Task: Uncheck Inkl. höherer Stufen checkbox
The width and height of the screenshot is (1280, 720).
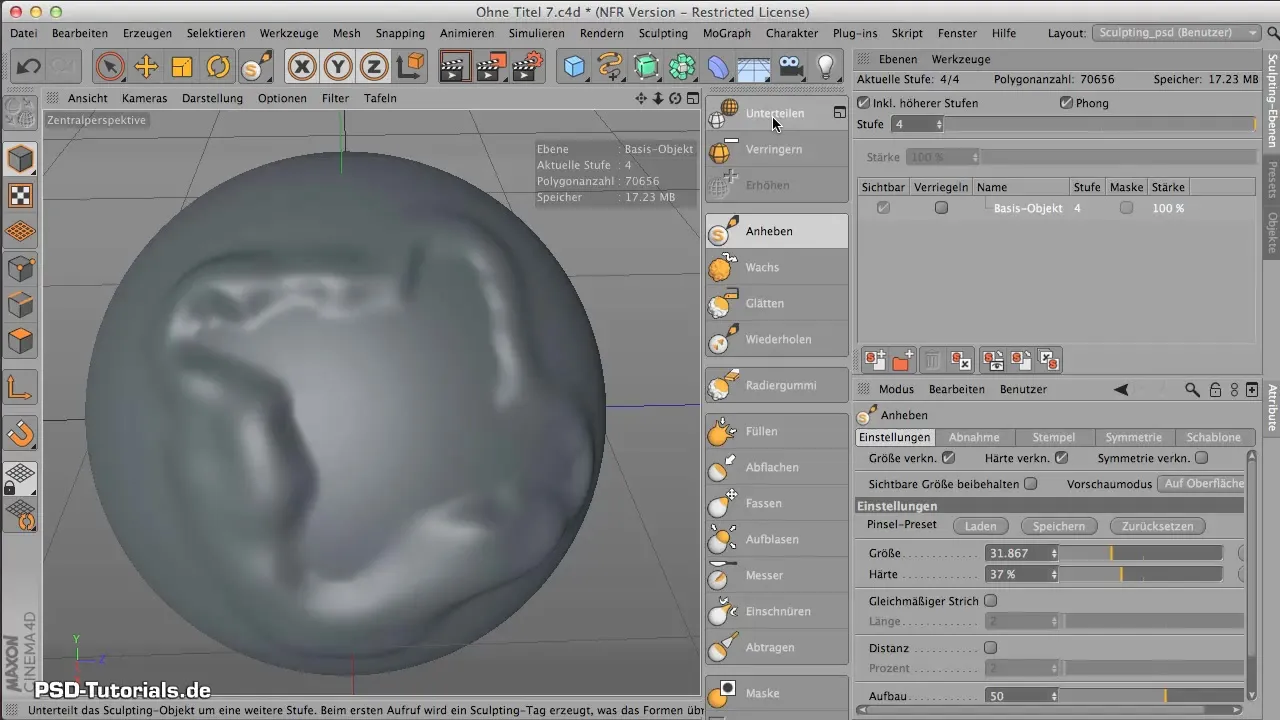Action: 864,103
